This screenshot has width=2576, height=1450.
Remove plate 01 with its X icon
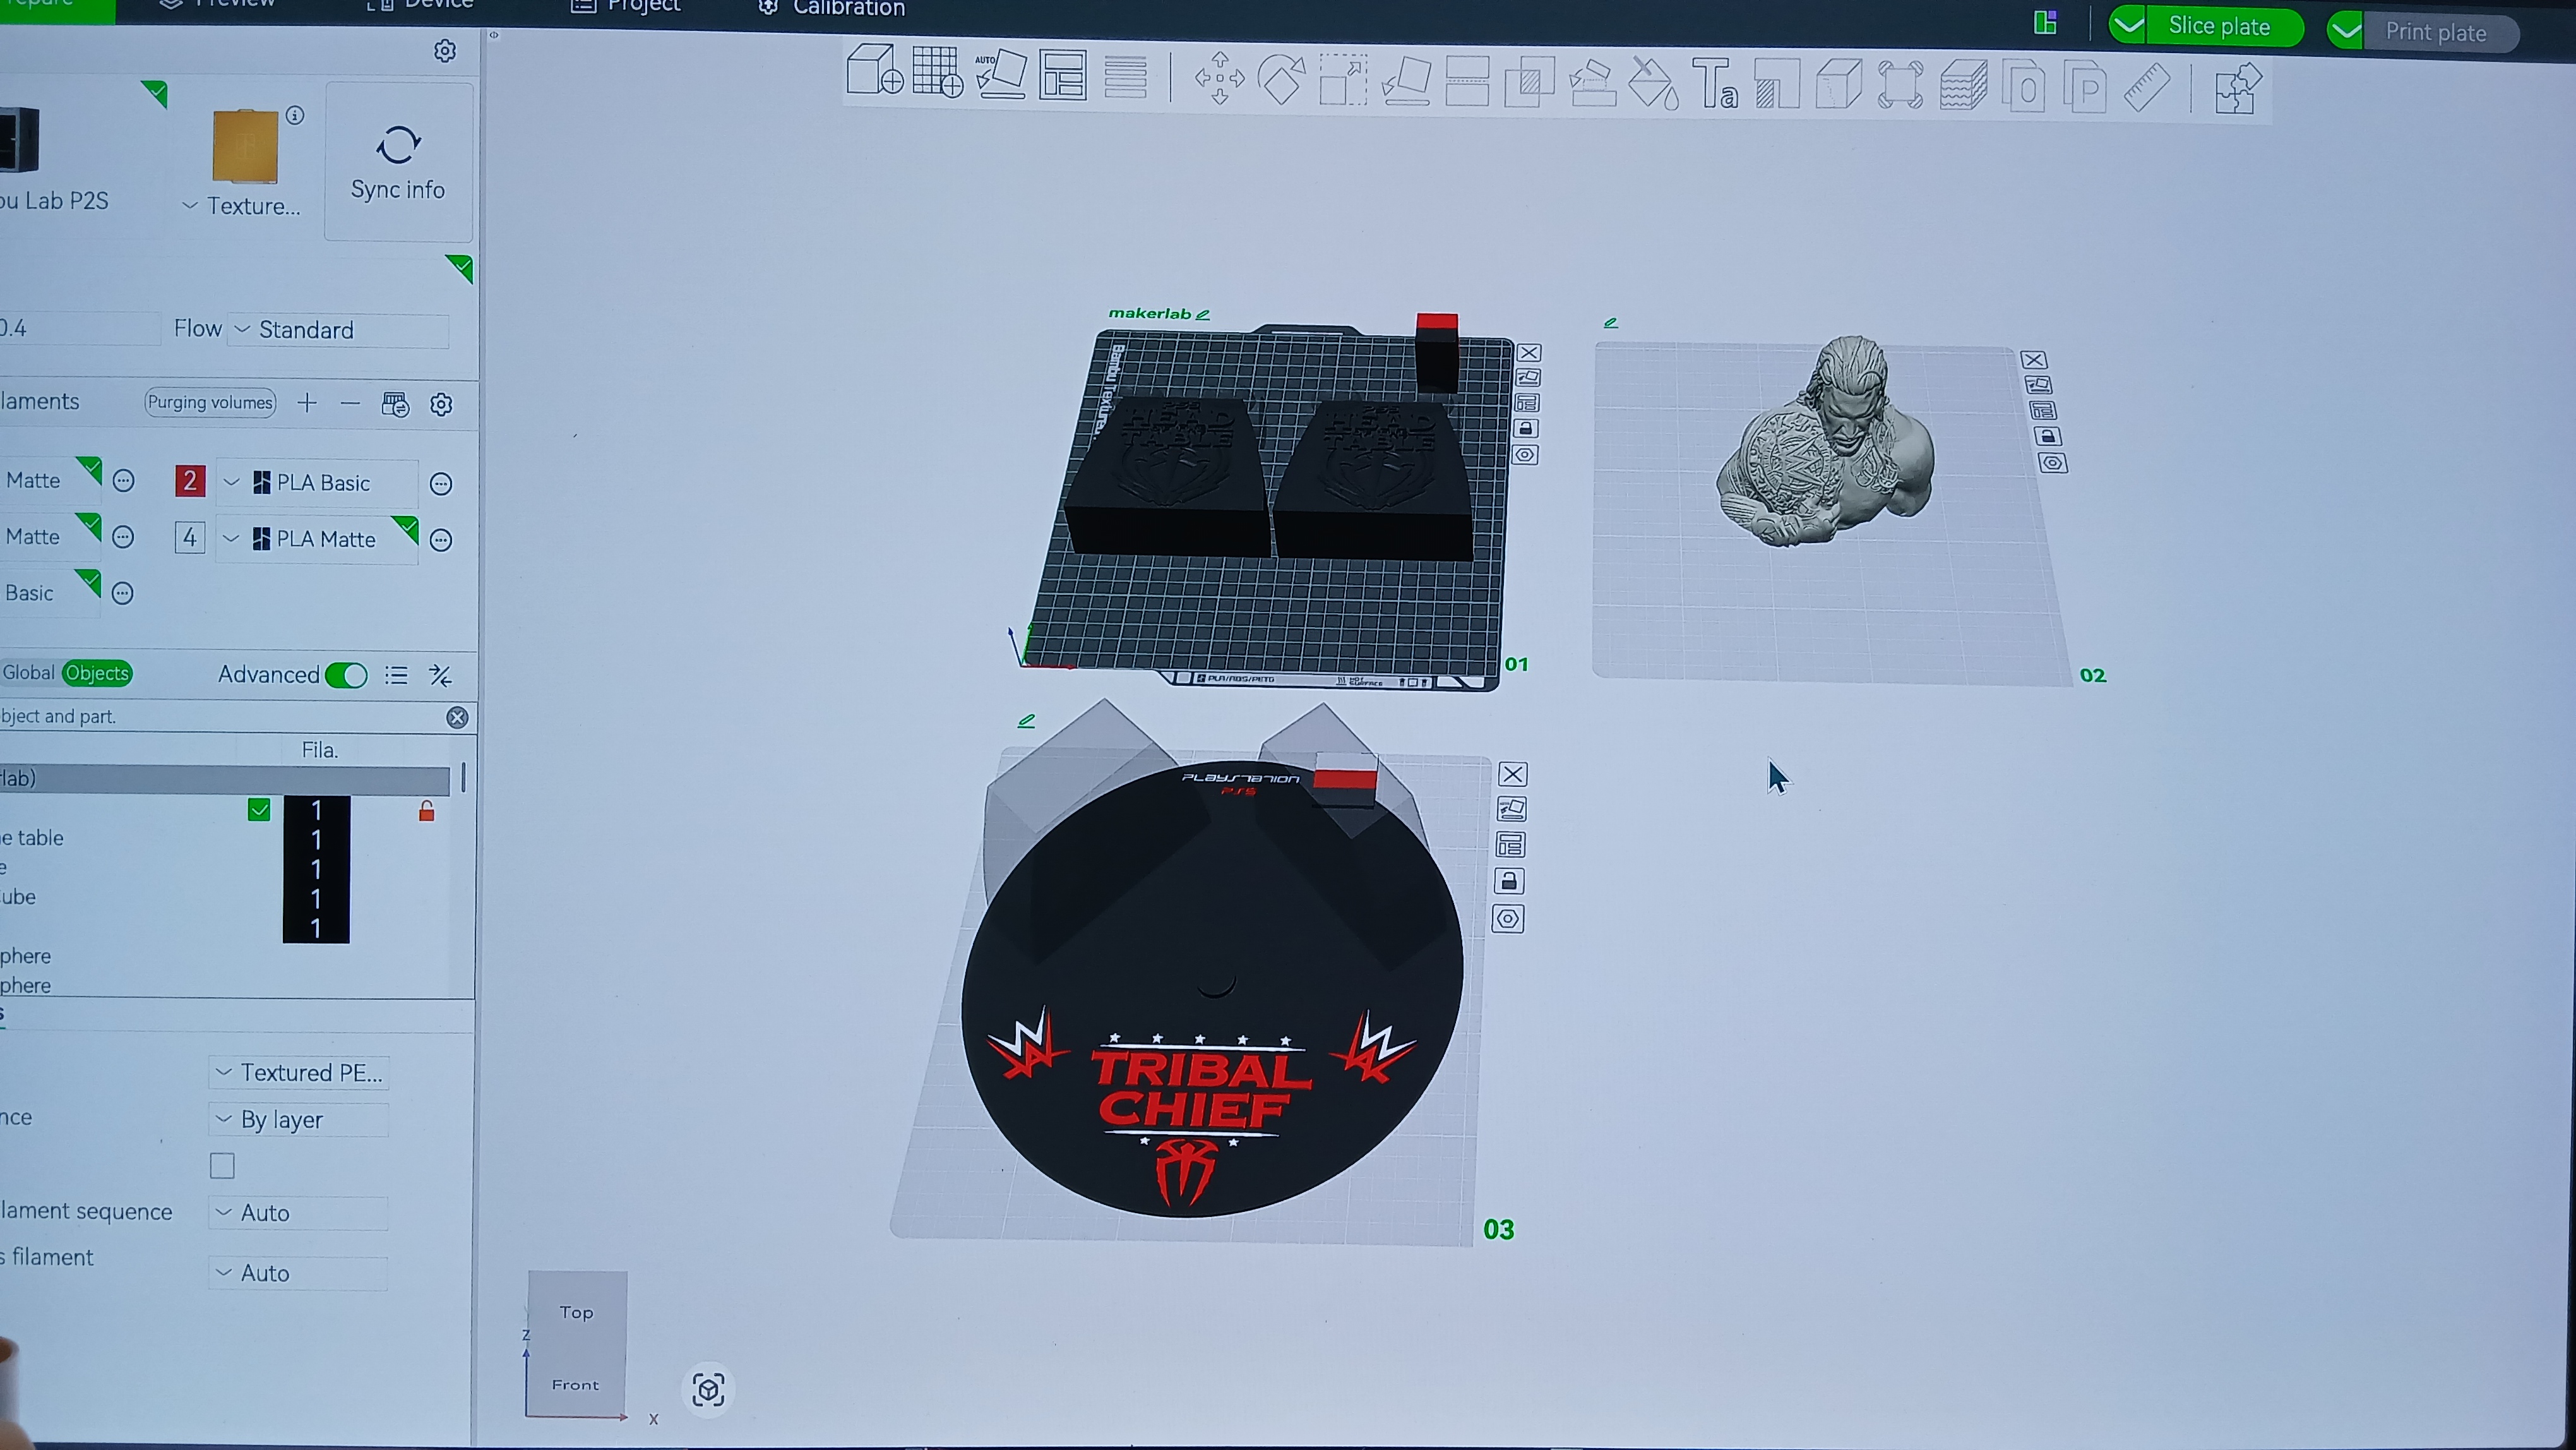click(x=1529, y=353)
